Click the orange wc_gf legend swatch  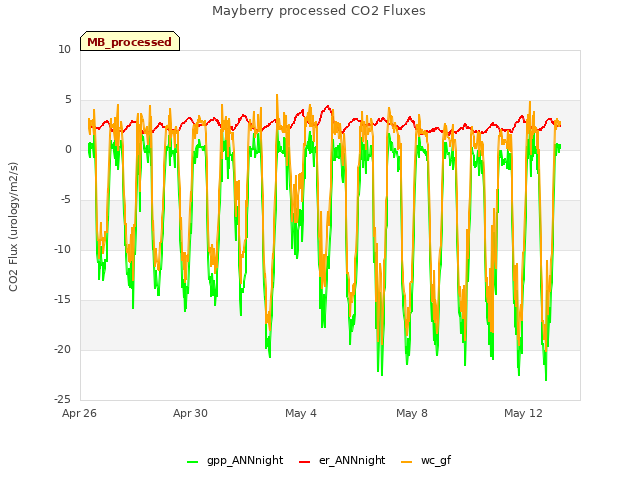tap(407, 462)
